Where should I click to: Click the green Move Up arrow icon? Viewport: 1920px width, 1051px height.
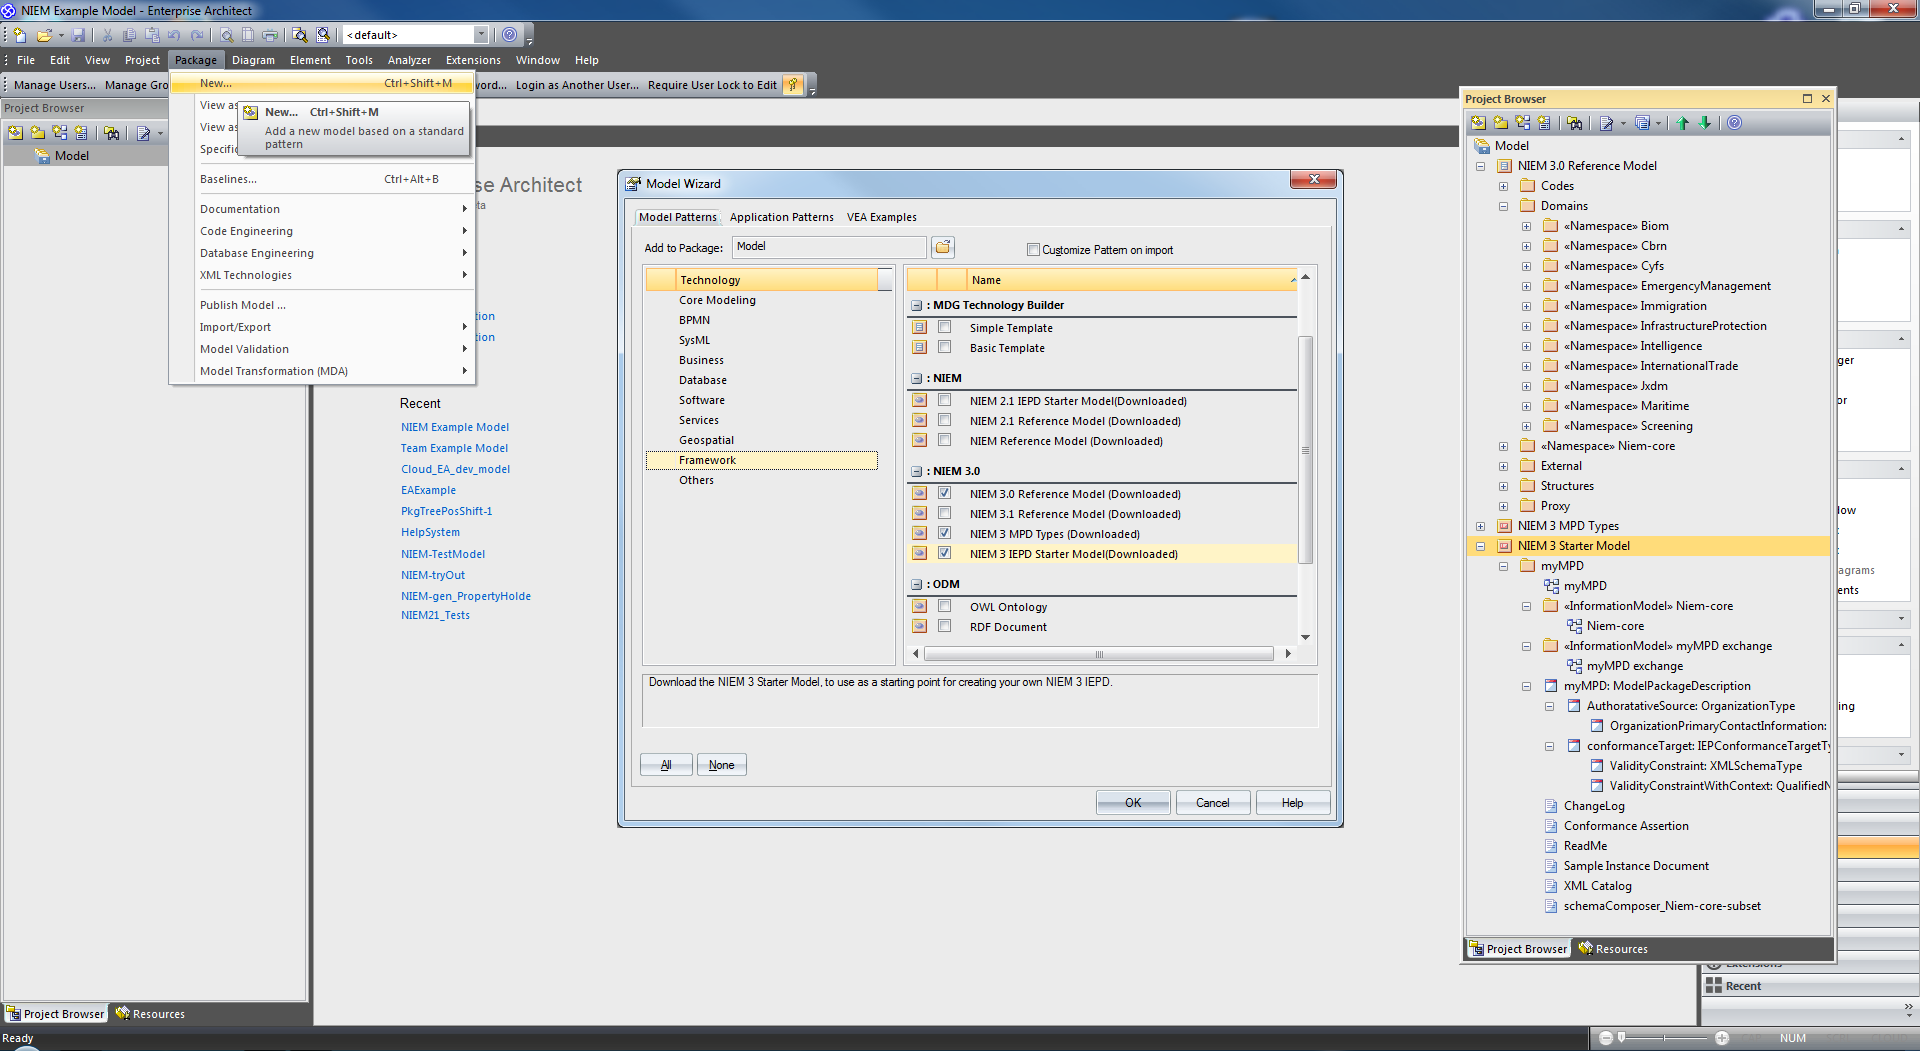click(1683, 123)
